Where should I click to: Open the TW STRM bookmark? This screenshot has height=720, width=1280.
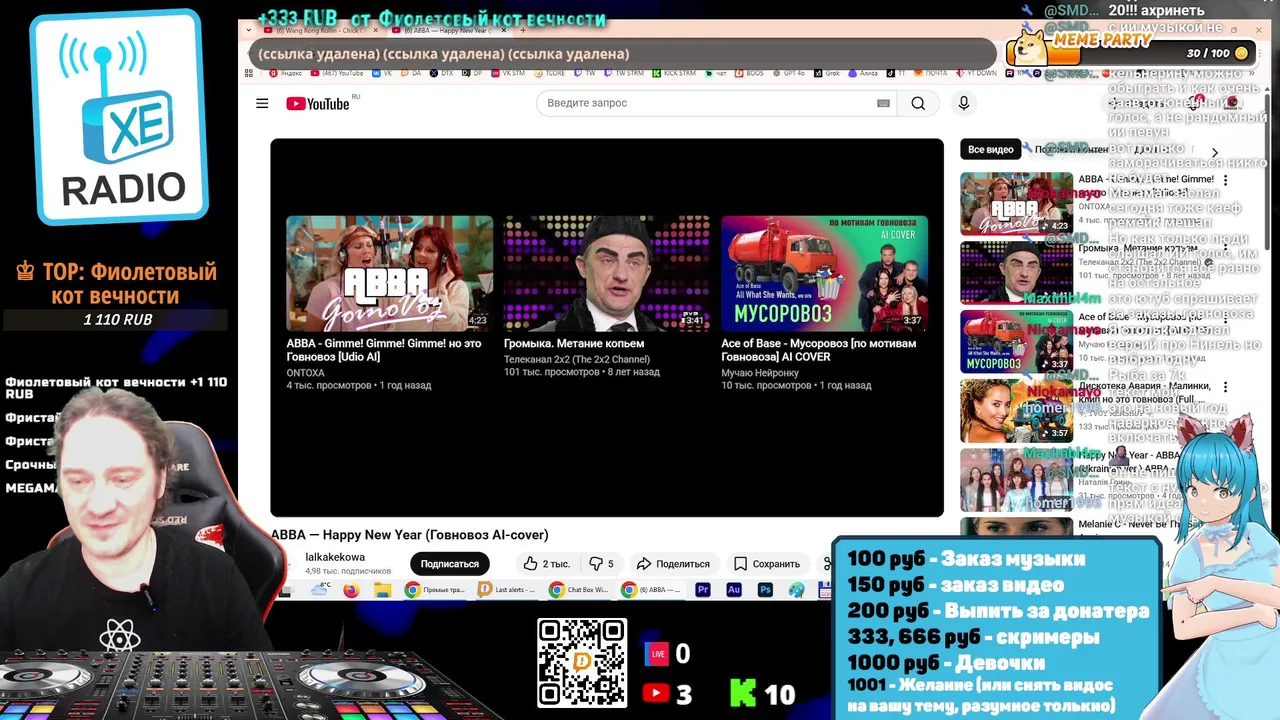click(x=622, y=73)
